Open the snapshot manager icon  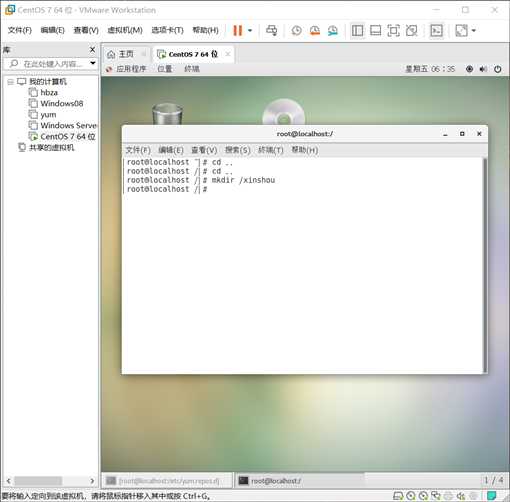click(x=333, y=31)
